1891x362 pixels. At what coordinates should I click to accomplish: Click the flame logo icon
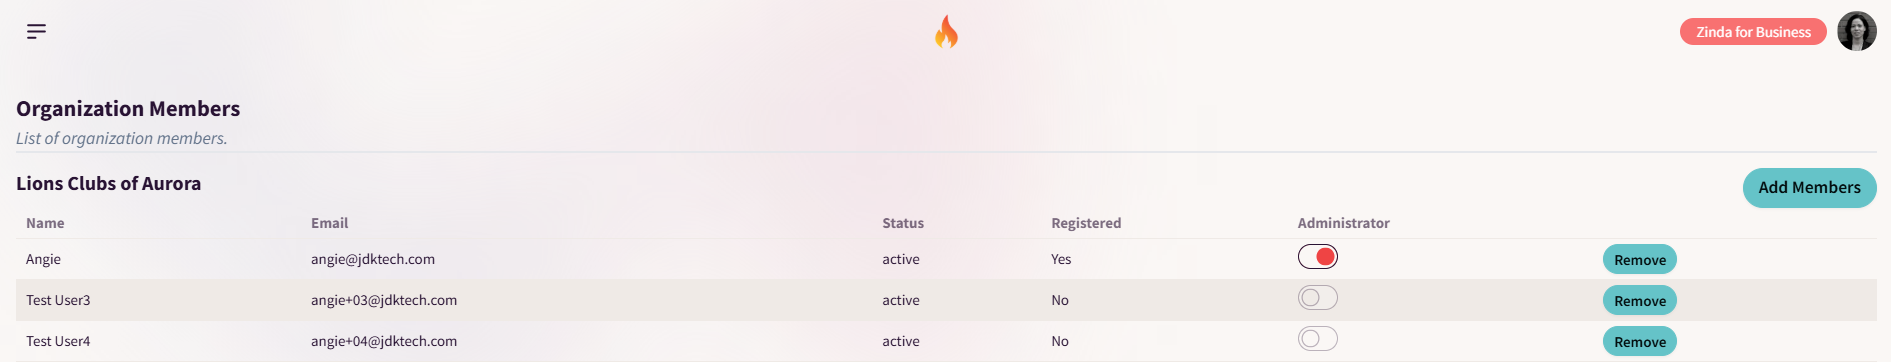[946, 32]
